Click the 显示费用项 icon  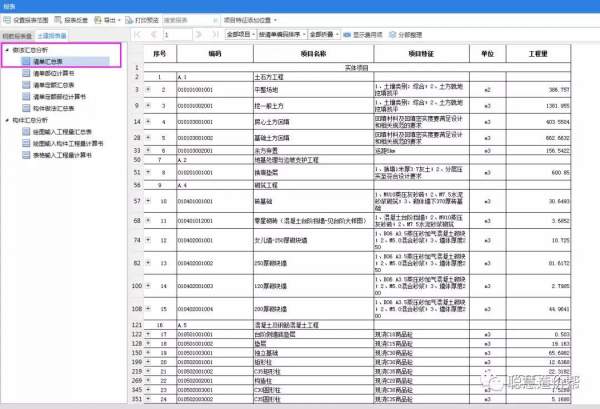[x=347, y=35]
